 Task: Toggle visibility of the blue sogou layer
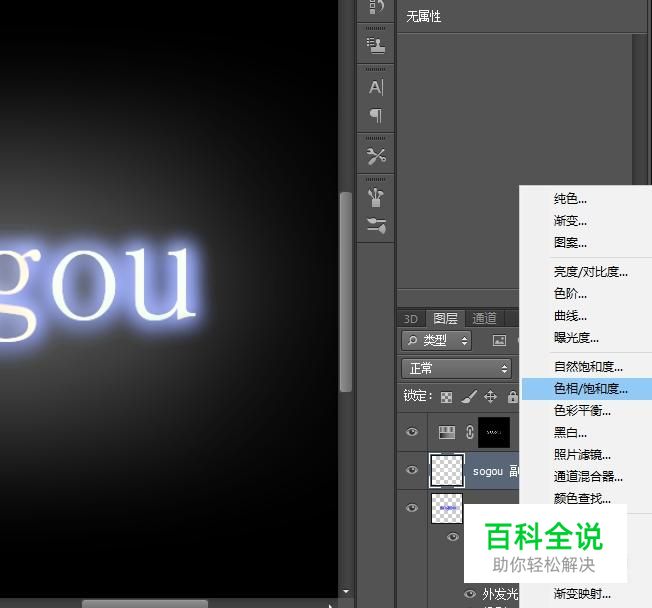pos(412,508)
